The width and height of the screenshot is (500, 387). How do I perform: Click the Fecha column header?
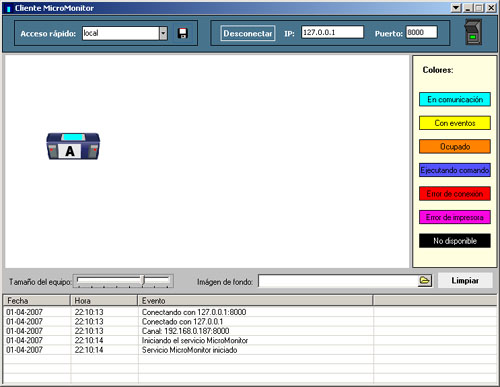[37, 301]
